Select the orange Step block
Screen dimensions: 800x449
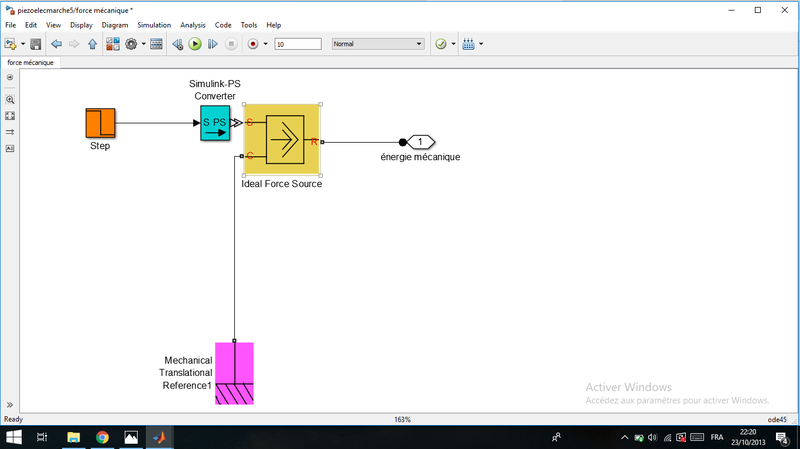coord(100,123)
